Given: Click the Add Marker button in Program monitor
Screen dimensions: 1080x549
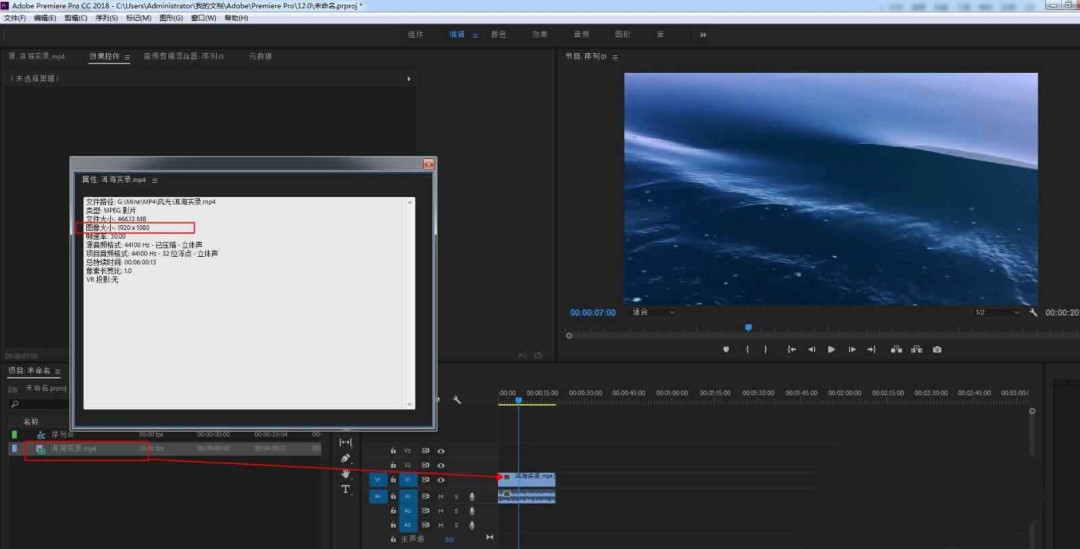Looking at the screenshot, I should point(726,349).
